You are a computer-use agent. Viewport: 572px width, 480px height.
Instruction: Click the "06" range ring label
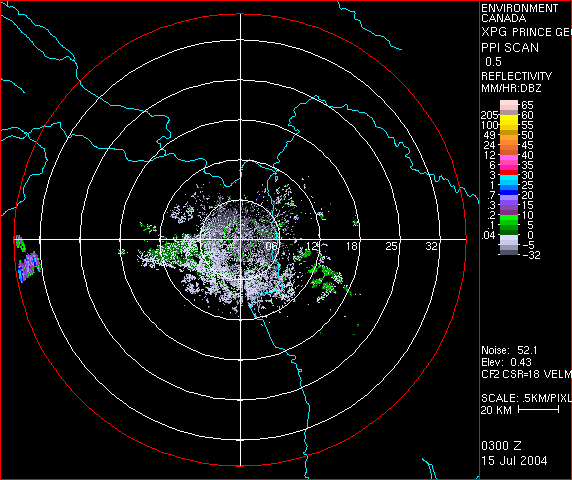click(272, 246)
